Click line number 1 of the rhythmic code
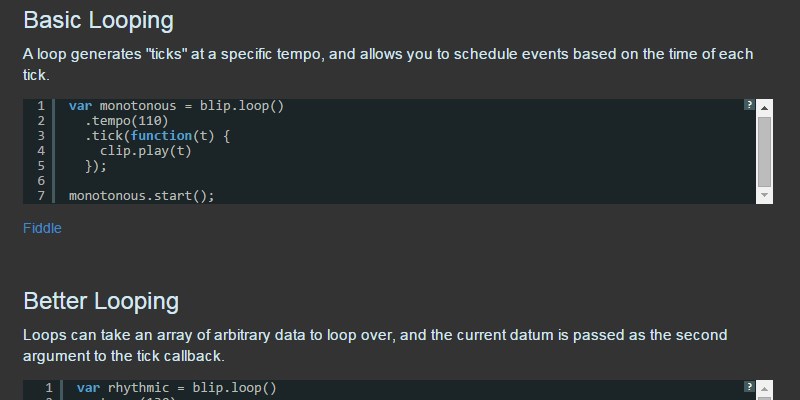The image size is (800, 400). tap(46, 387)
